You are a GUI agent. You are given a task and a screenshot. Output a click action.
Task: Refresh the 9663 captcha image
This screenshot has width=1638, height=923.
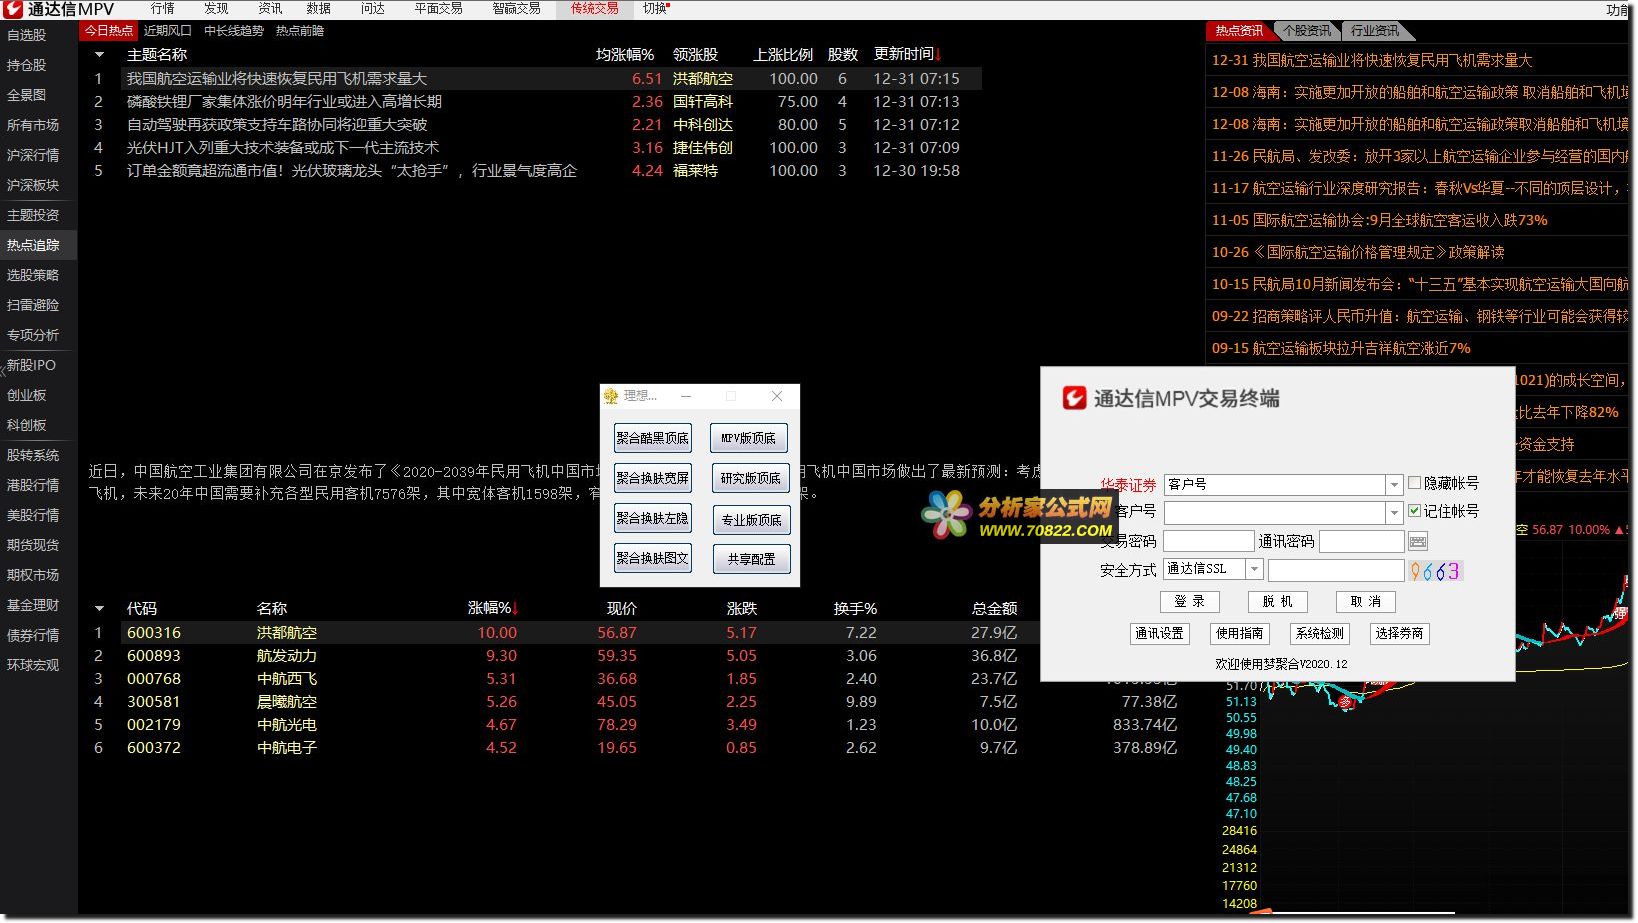pos(1435,571)
